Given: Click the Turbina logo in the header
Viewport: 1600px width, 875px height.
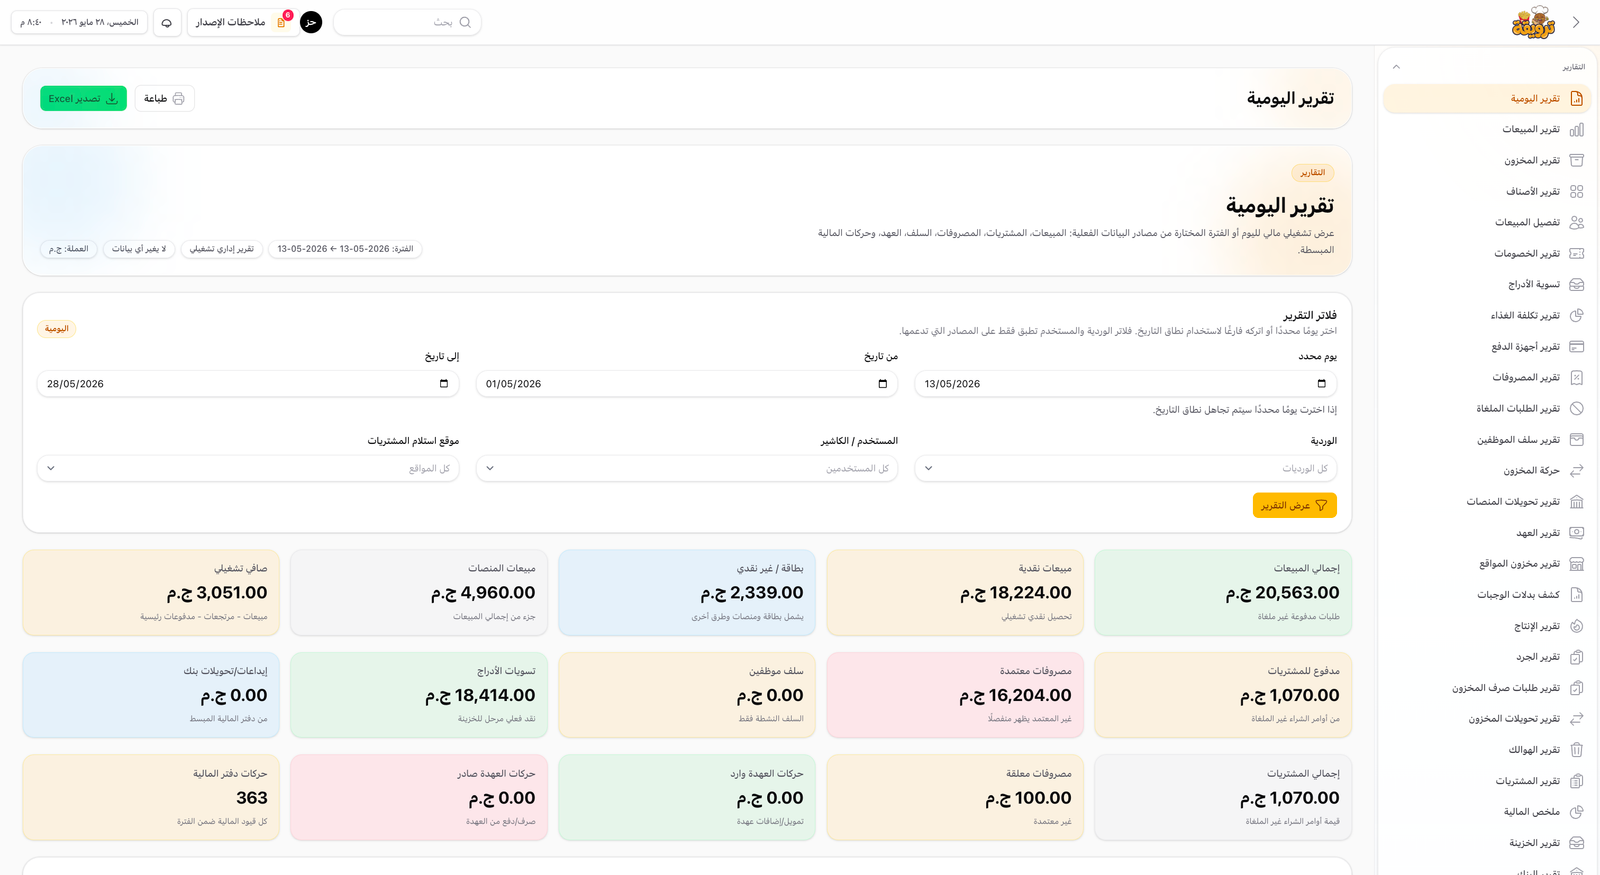Looking at the screenshot, I should 1533,22.
